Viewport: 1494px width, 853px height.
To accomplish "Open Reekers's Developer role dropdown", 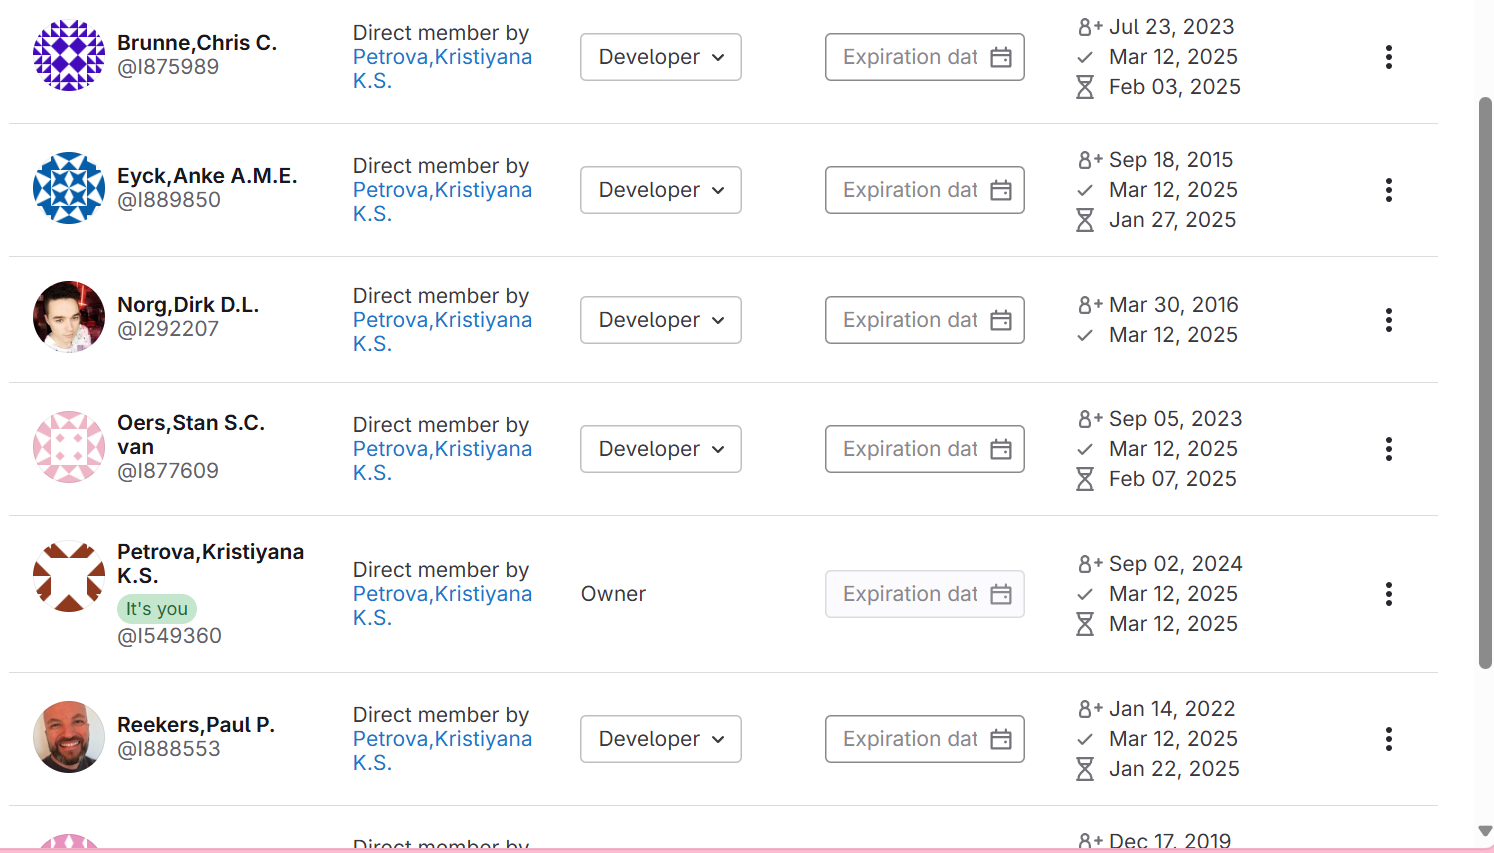I will (660, 739).
